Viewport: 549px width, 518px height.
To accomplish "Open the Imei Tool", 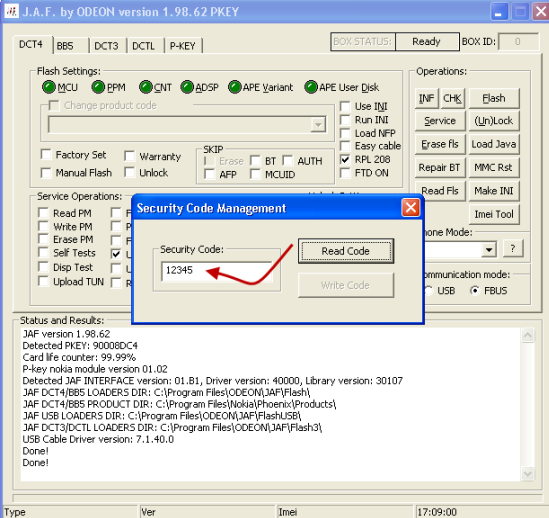I will point(494,214).
